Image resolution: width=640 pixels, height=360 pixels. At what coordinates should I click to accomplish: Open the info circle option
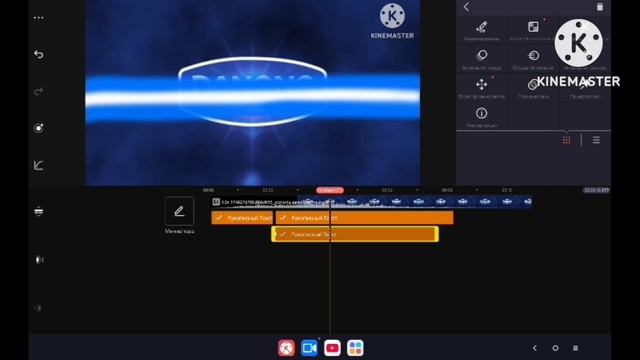click(482, 116)
